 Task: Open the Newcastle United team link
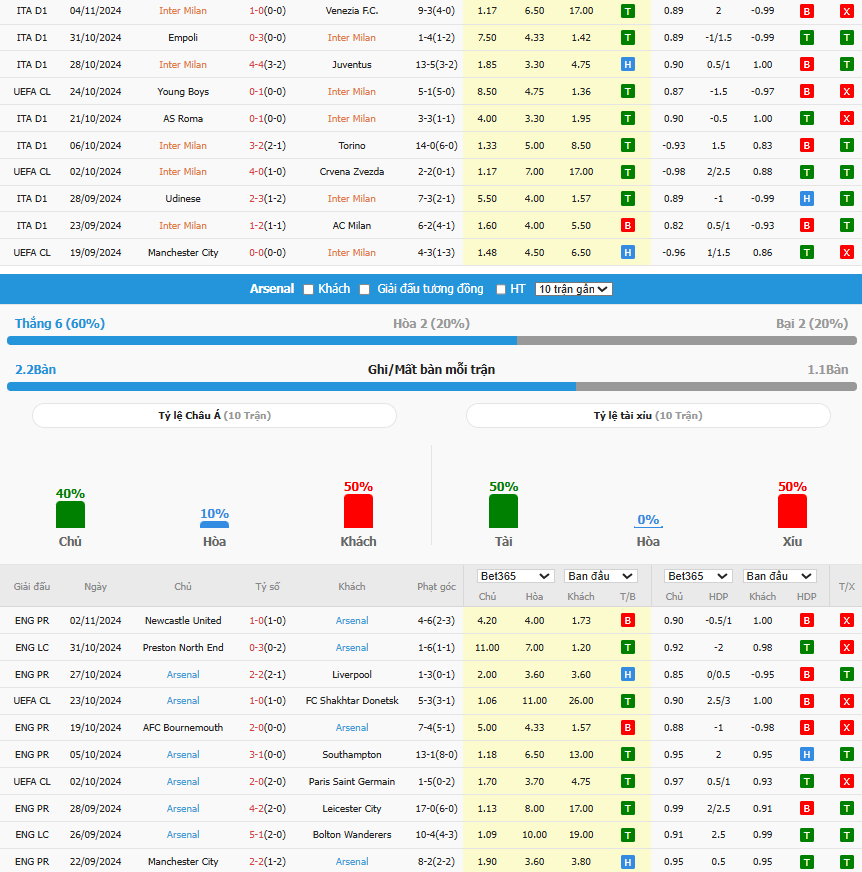[x=183, y=621]
